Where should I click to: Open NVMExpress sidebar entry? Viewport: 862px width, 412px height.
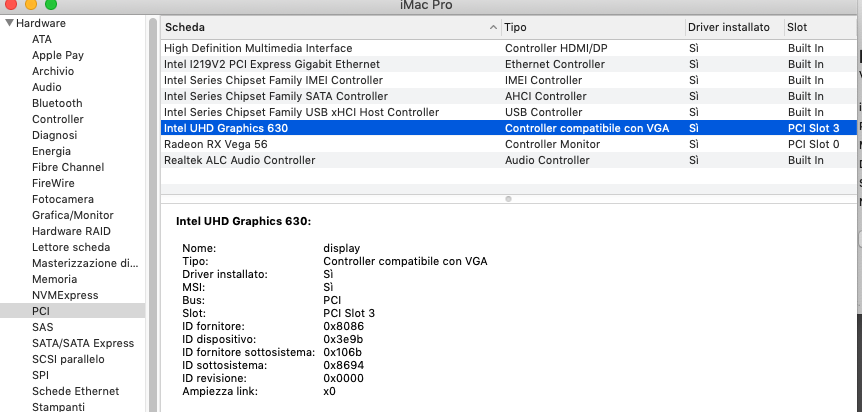65,294
